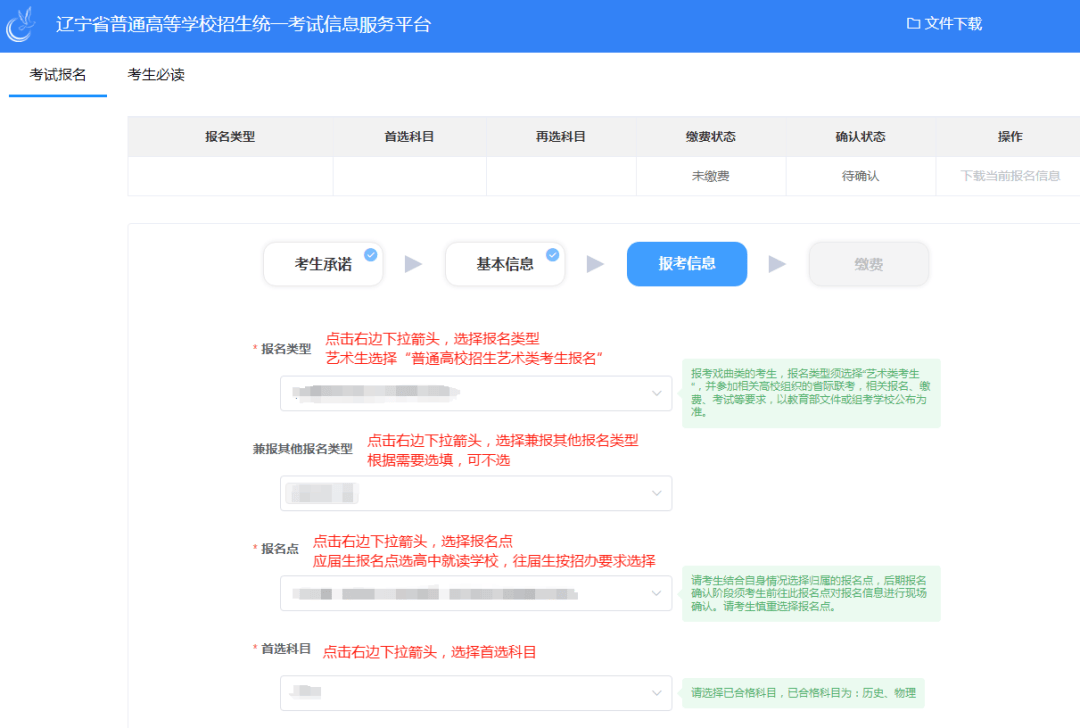
Task: Open the 考生必读 tab
Action: pyautogui.click(x=156, y=75)
